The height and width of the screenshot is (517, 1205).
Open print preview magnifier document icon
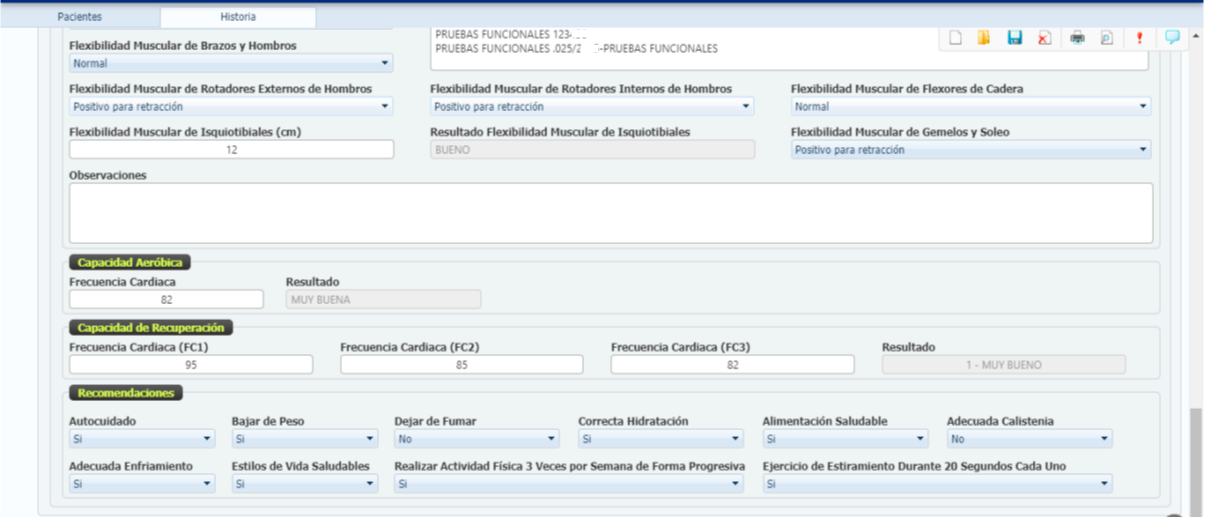coord(1106,38)
